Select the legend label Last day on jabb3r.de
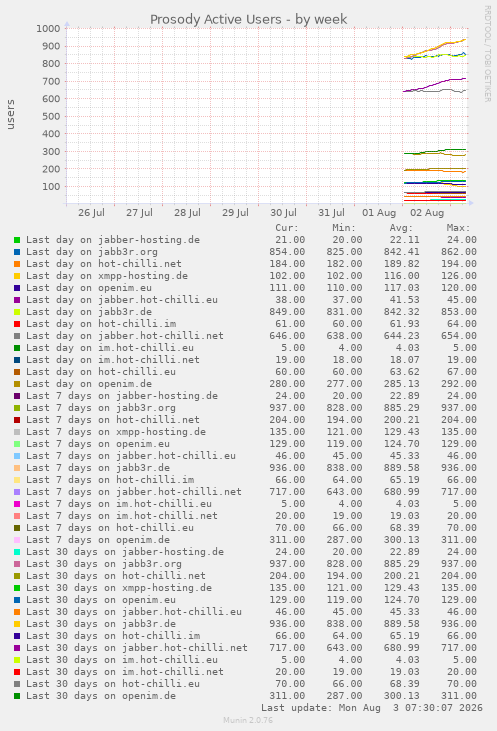This screenshot has width=497, height=731. 89,312
